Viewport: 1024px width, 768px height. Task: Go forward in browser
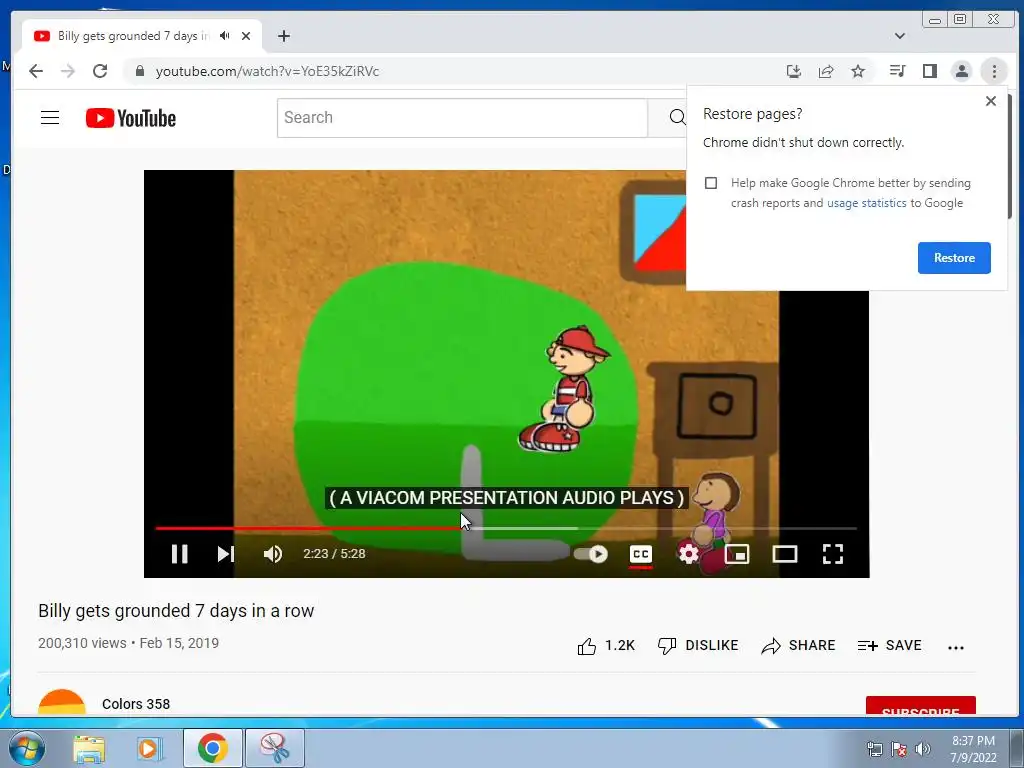pyautogui.click(x=68, y=71)
